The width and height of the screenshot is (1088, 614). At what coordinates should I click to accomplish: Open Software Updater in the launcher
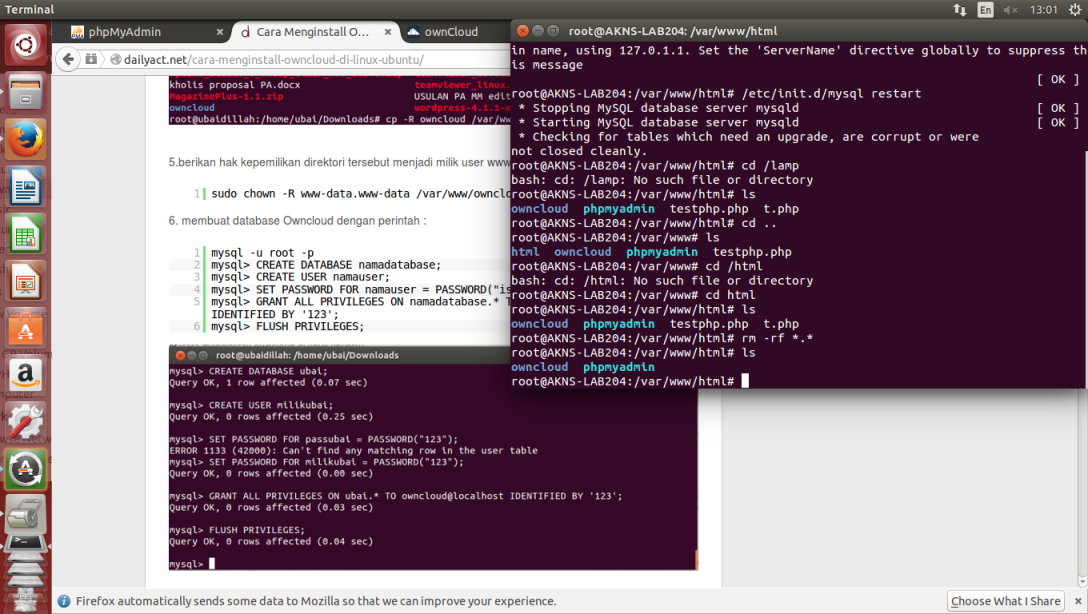pos(26,470)
